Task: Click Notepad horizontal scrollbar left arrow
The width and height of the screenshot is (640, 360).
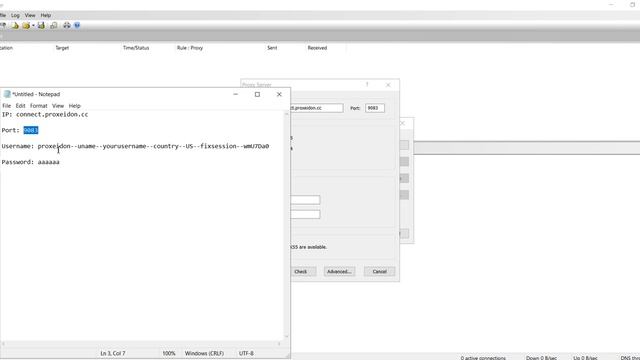Action: (3, 344)
